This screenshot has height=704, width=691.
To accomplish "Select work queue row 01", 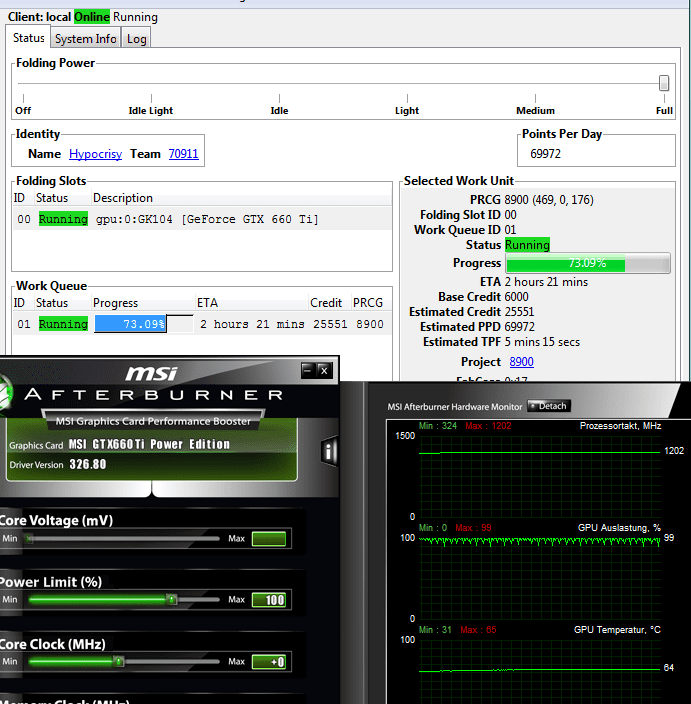I will coord(202,324).
